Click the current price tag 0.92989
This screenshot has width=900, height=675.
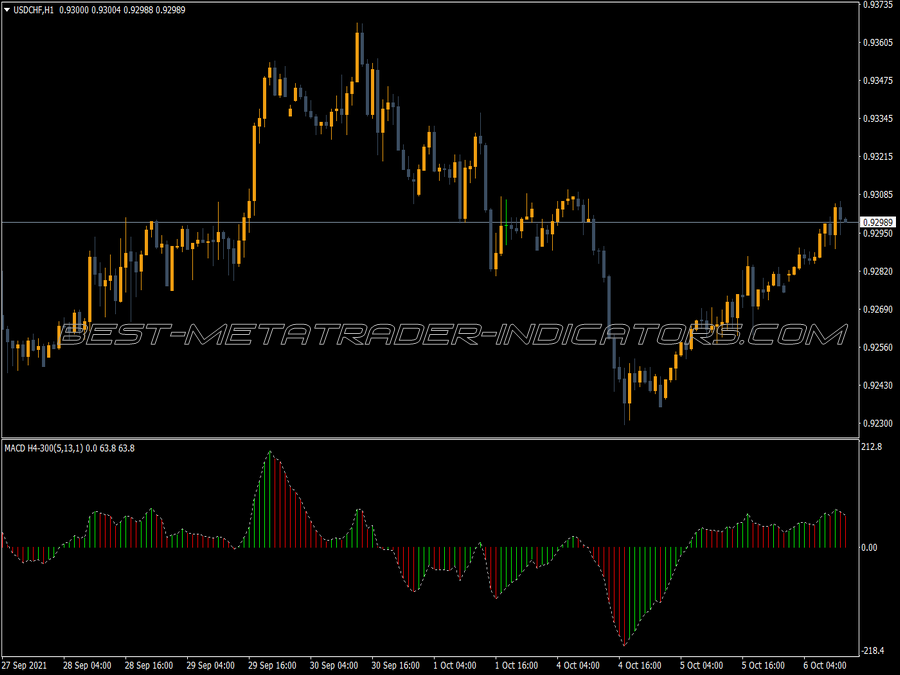pyautogui.click(x=878, y=222)
